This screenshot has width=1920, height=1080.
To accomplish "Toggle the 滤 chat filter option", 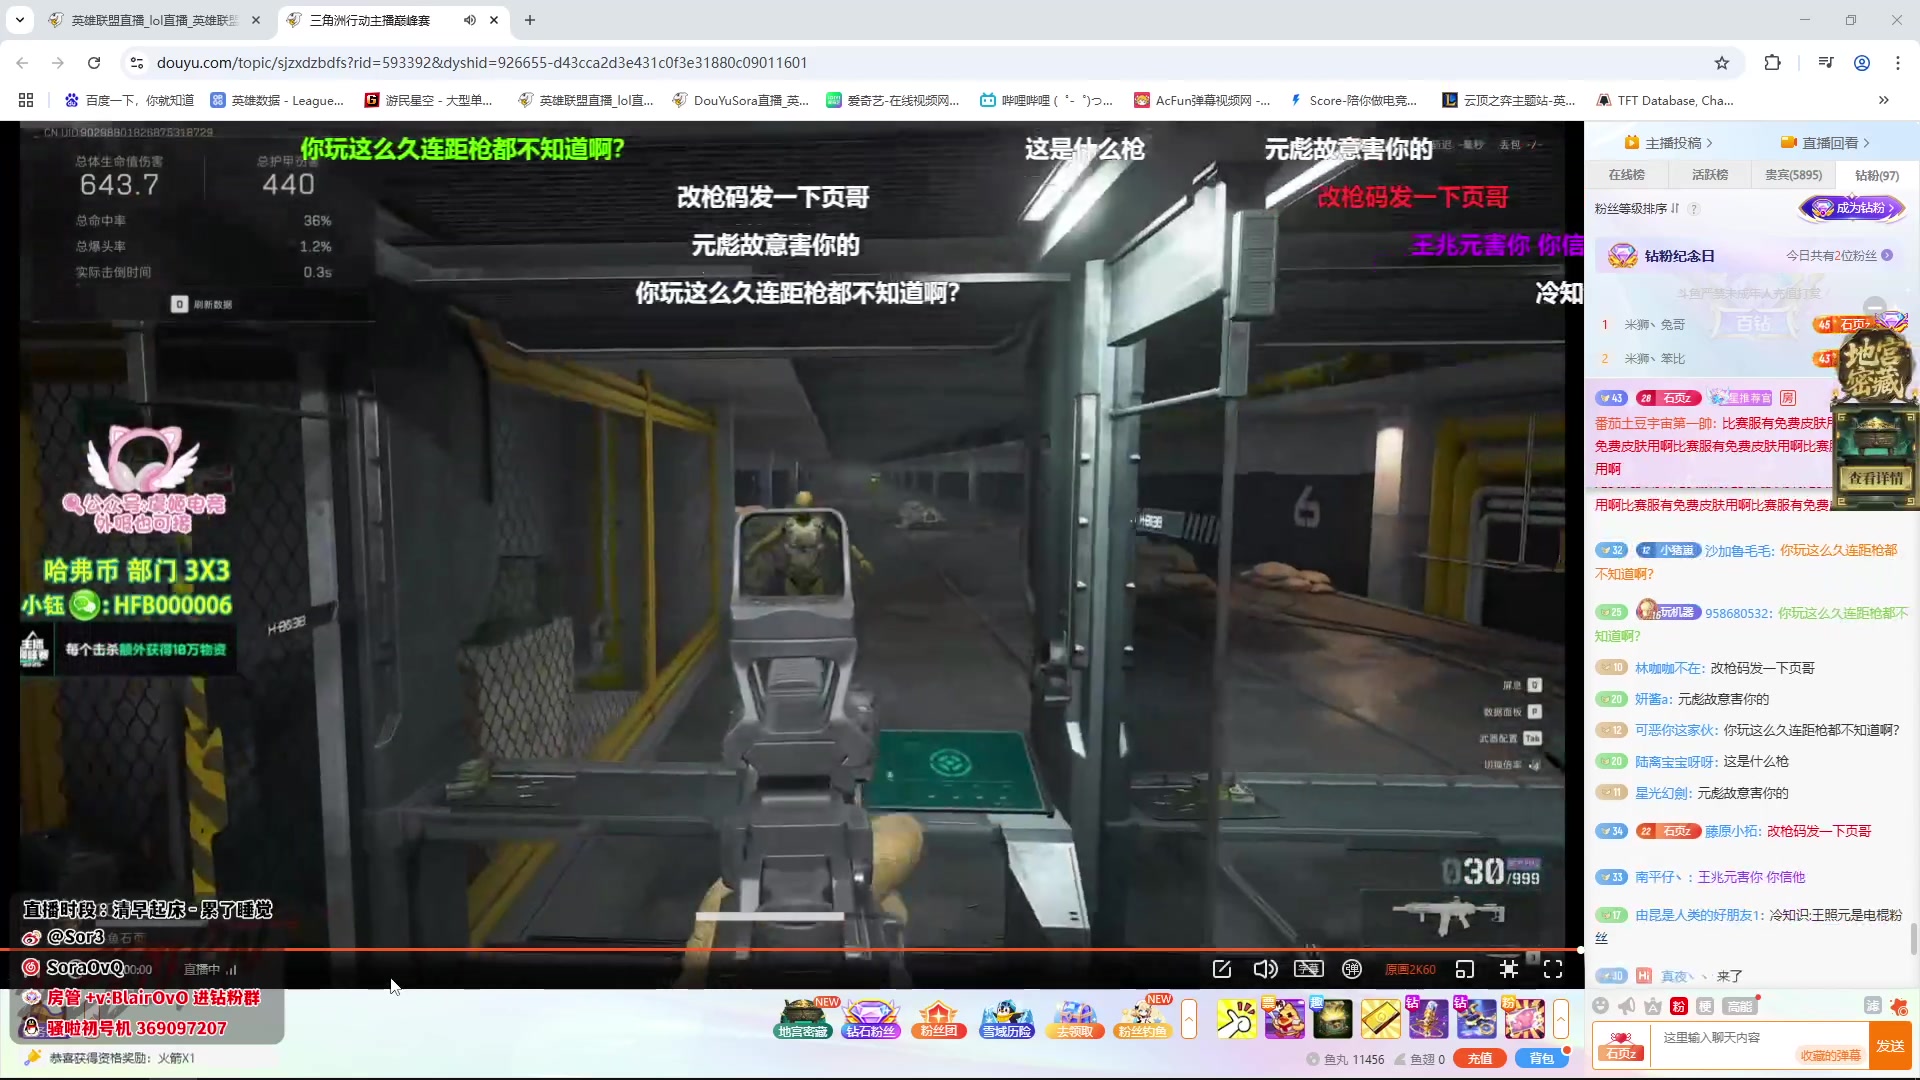I will (1873, 1006).
